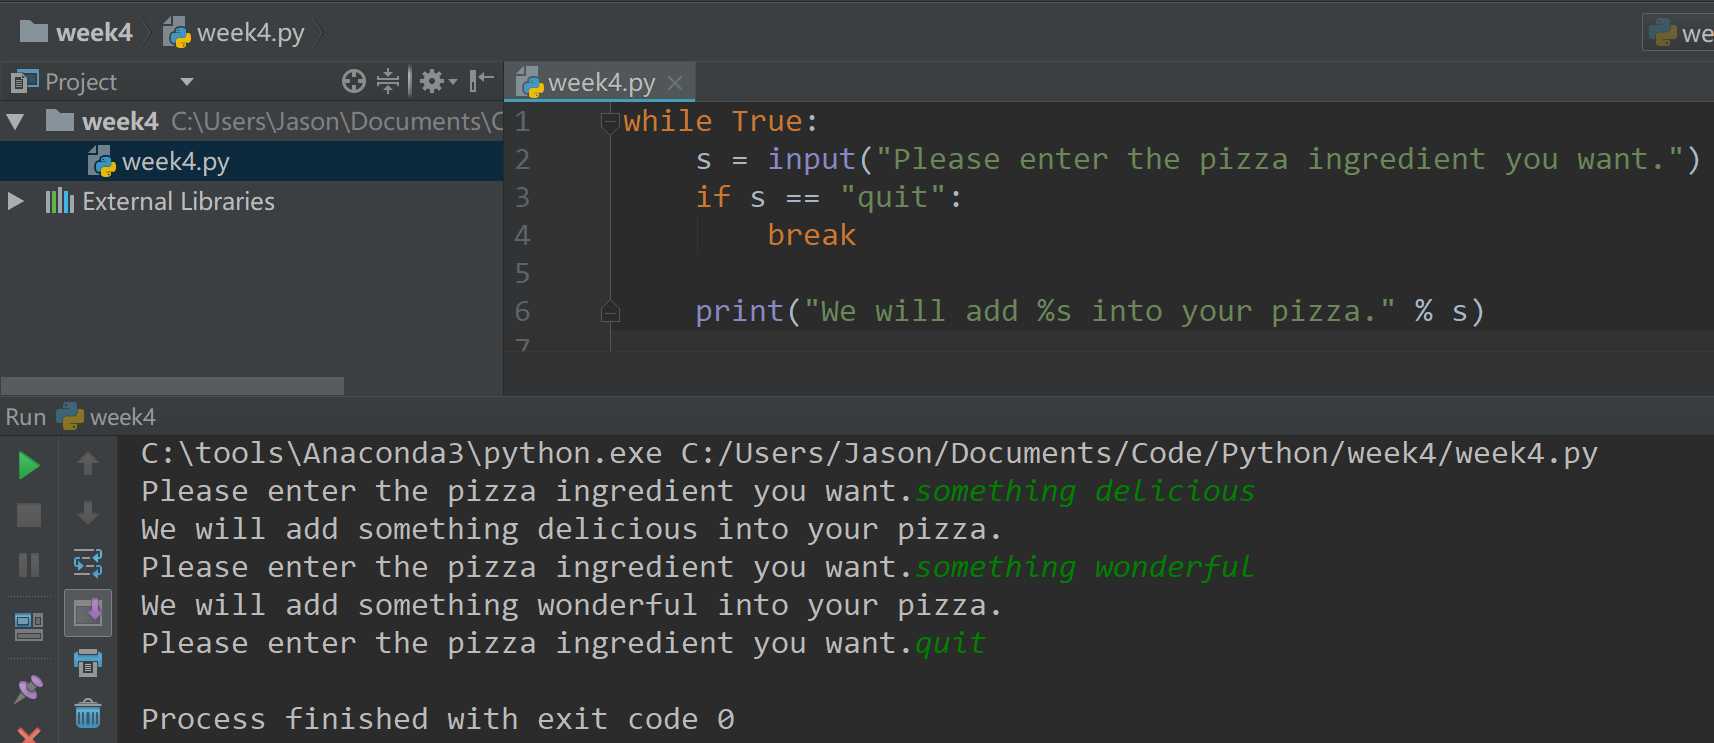Click the week4.py breadcrumb in navigation bar
Image resolution: width=1714 pixels, height=743 pixels.
tap(234, 32)
